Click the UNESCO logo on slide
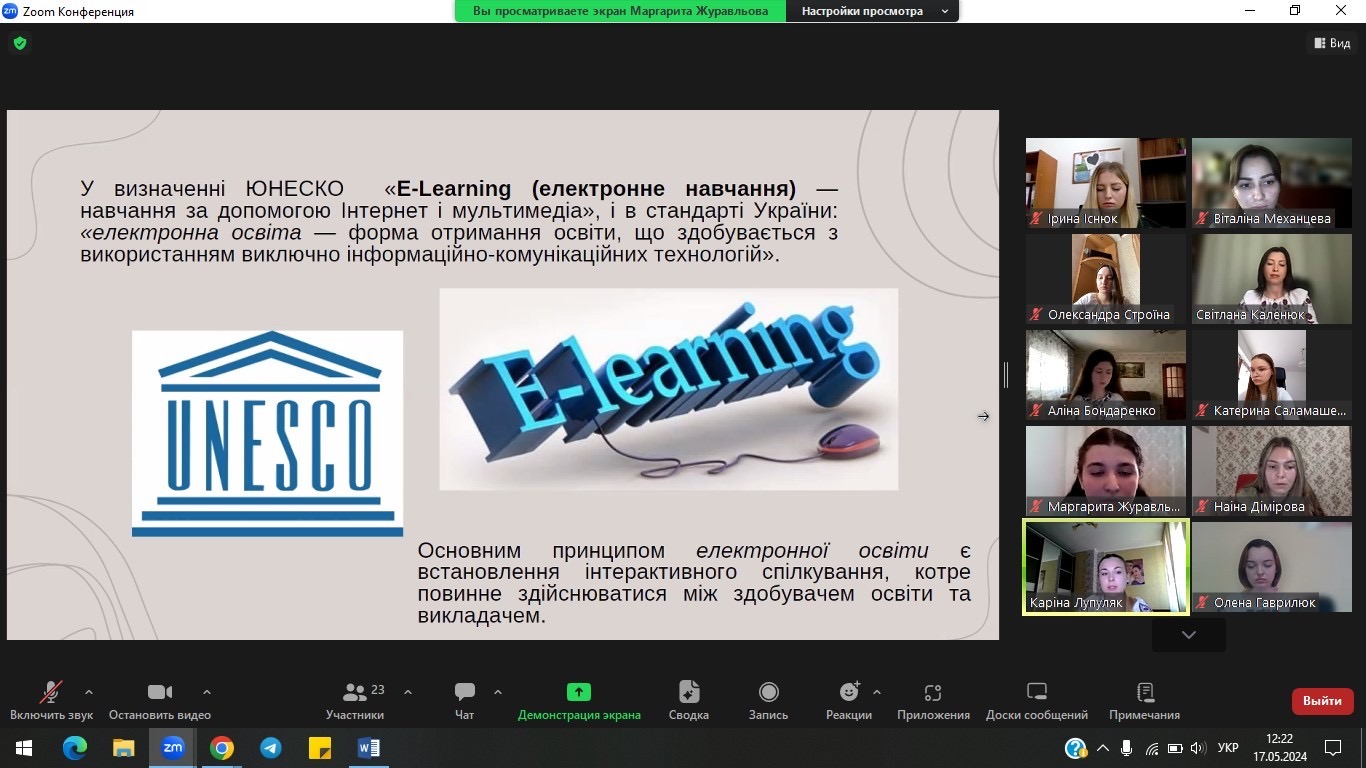The height and width of the screenshot is (768, 1366). [267, 433]
